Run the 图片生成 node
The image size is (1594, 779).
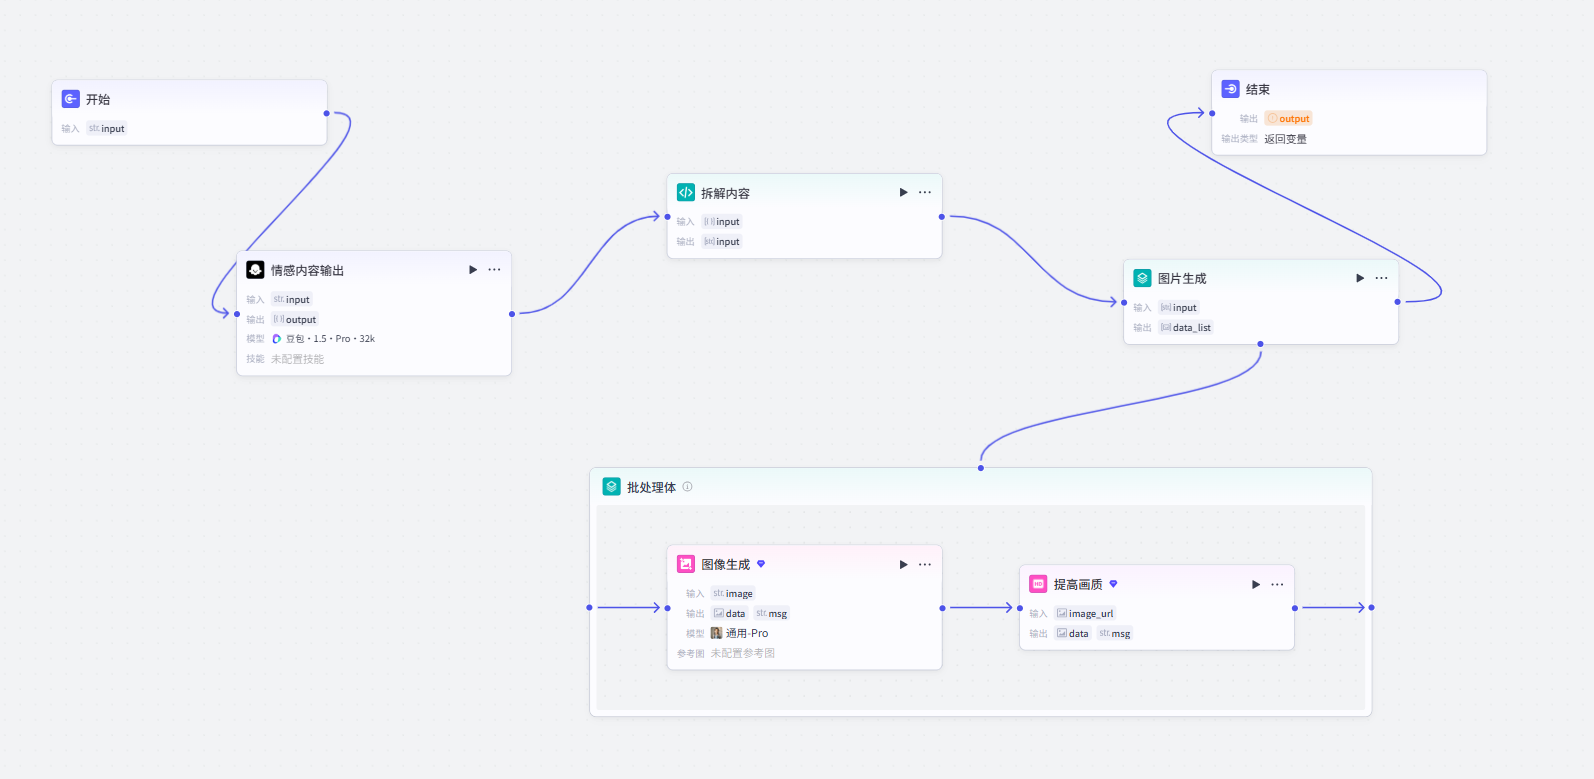pos(1360,278)
